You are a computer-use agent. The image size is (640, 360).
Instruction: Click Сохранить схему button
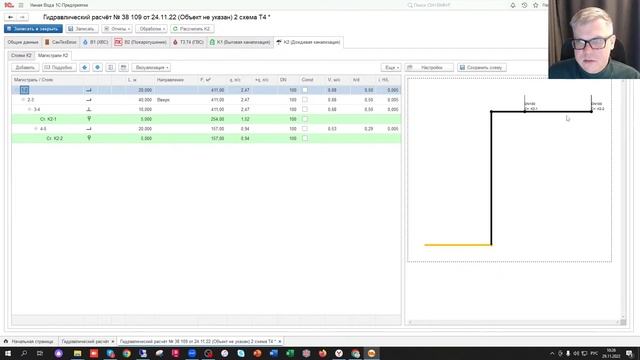coord(482,67)
